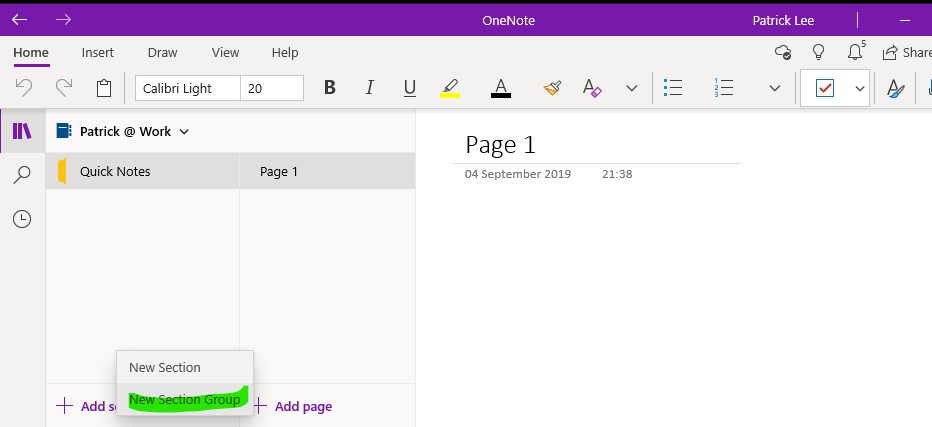Click the Add page button
The image size is (932, 427).
click(x=292, y=406)
